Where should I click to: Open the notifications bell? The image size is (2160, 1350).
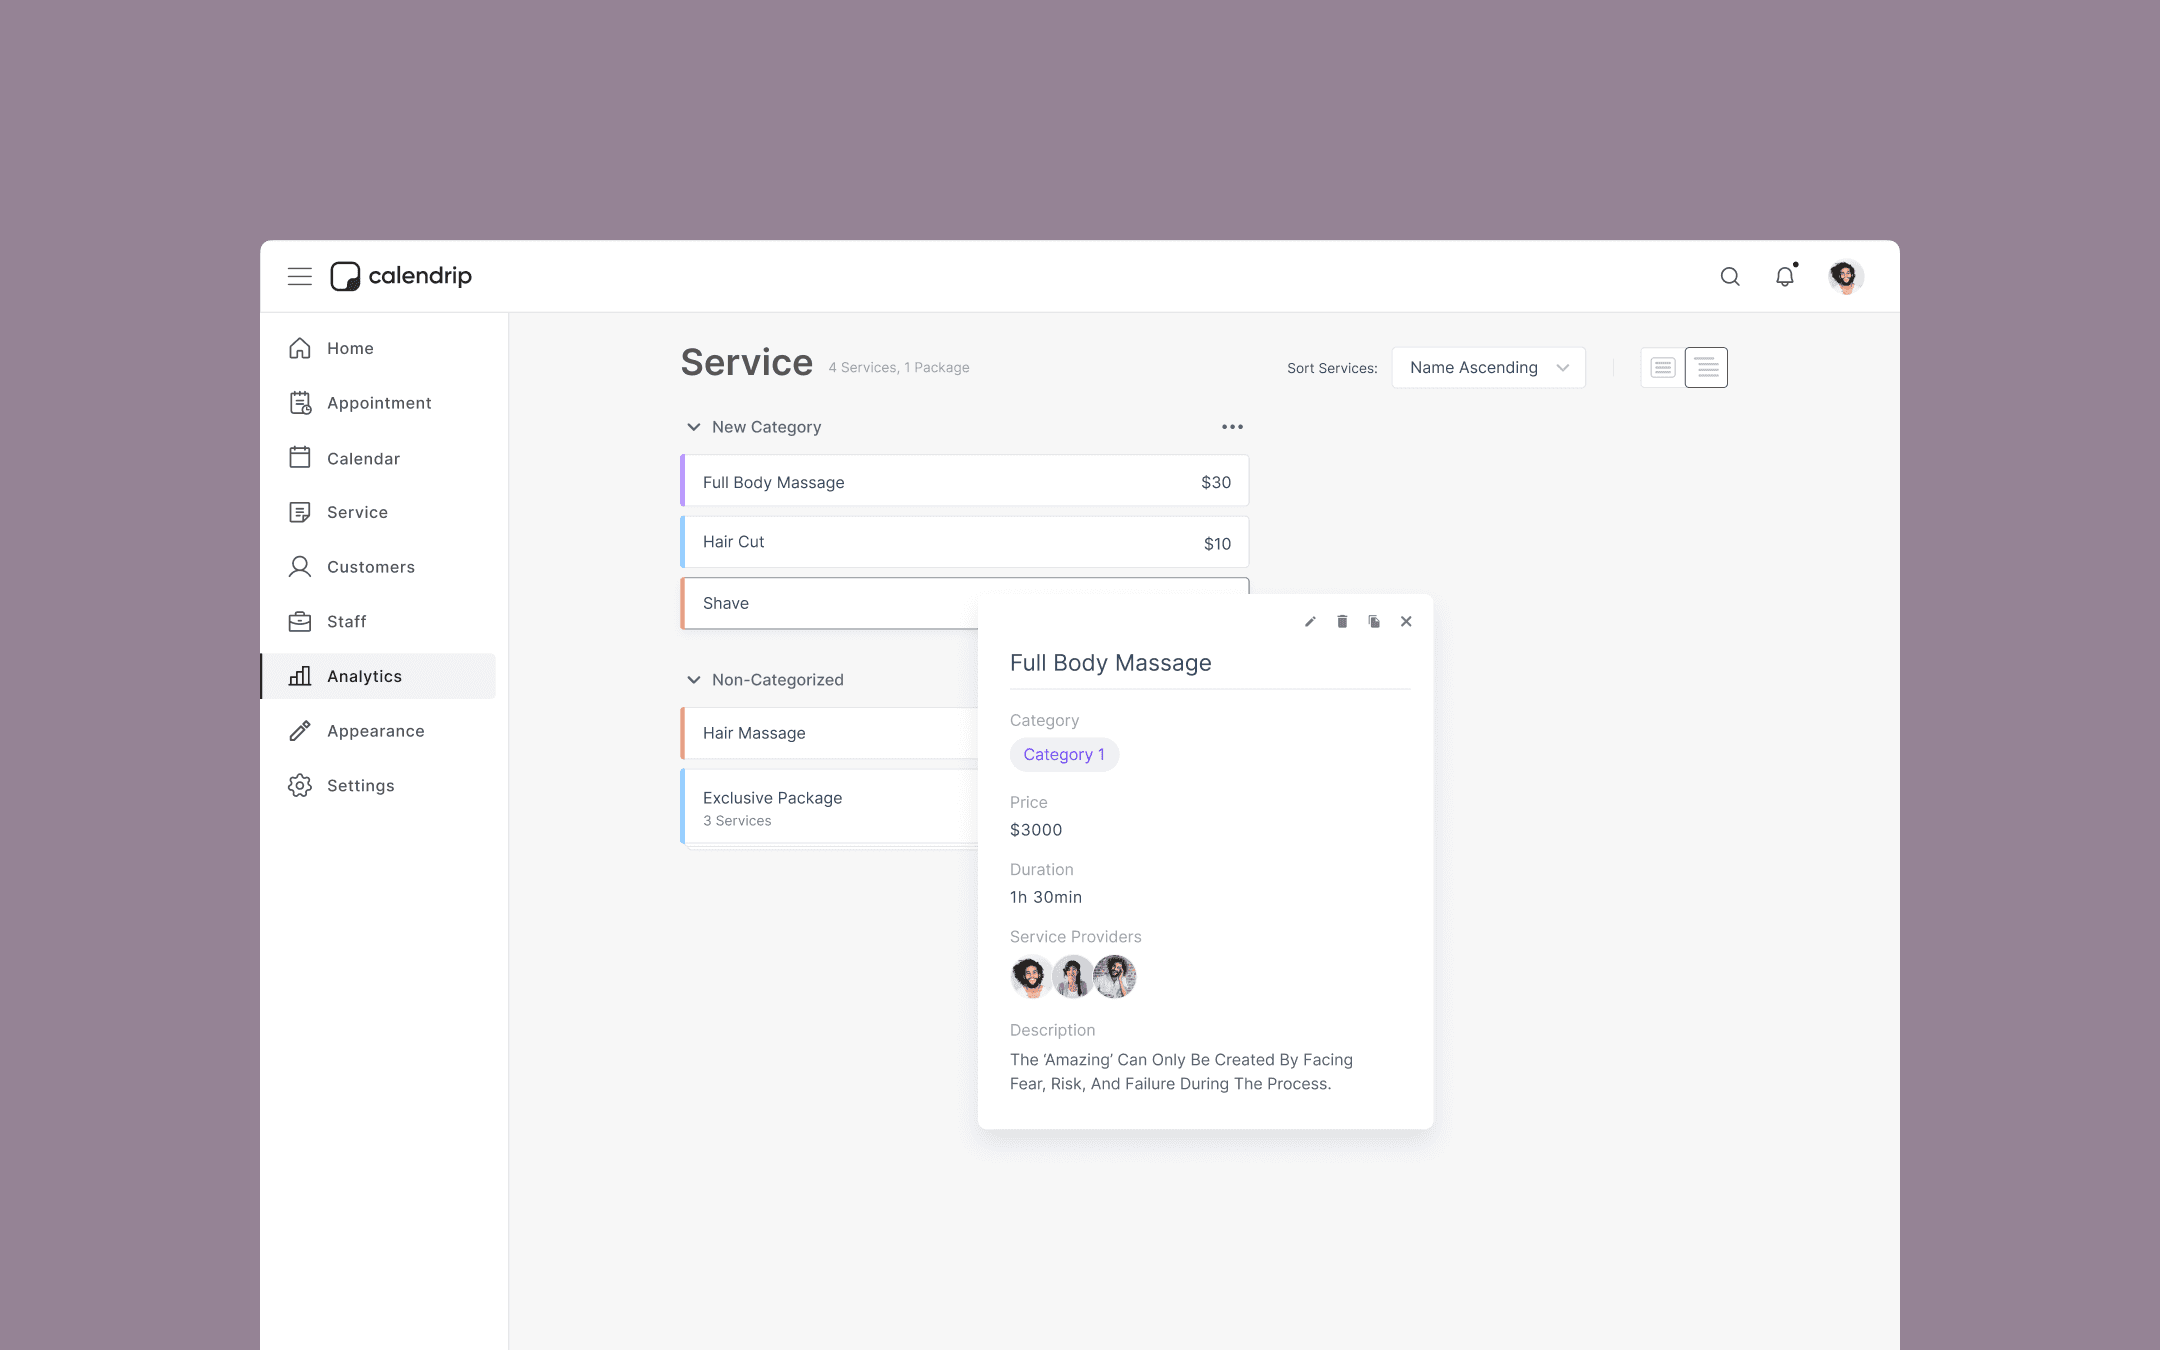click(x=1785, y=276)
